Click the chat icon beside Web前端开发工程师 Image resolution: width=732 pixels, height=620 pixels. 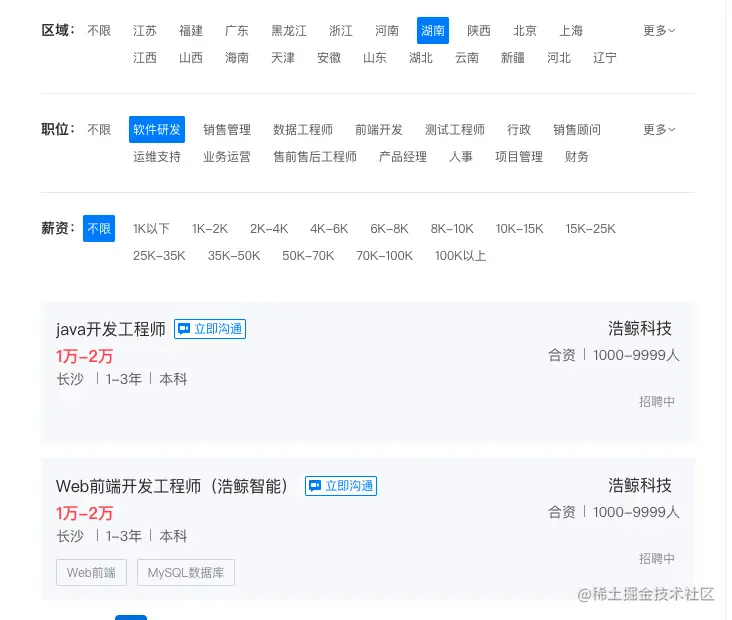coord(315,486)
